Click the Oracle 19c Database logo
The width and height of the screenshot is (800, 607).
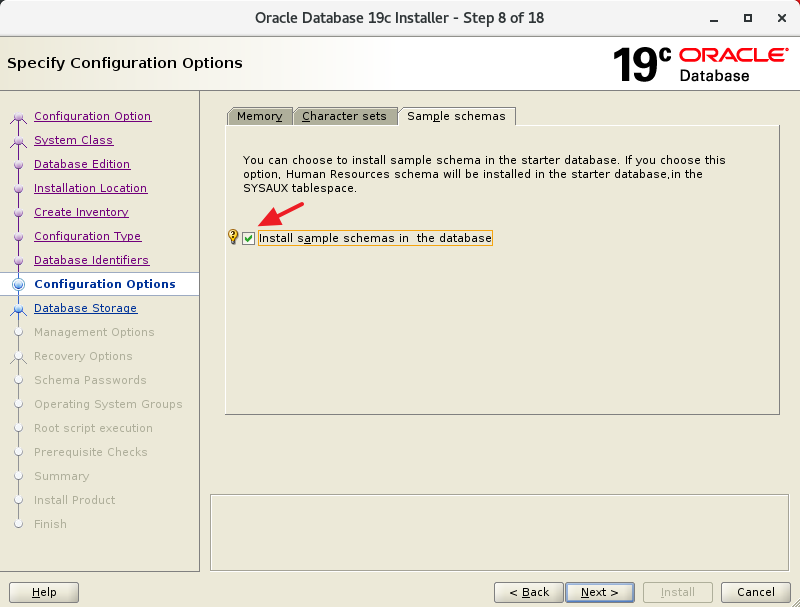coord(700,64)
